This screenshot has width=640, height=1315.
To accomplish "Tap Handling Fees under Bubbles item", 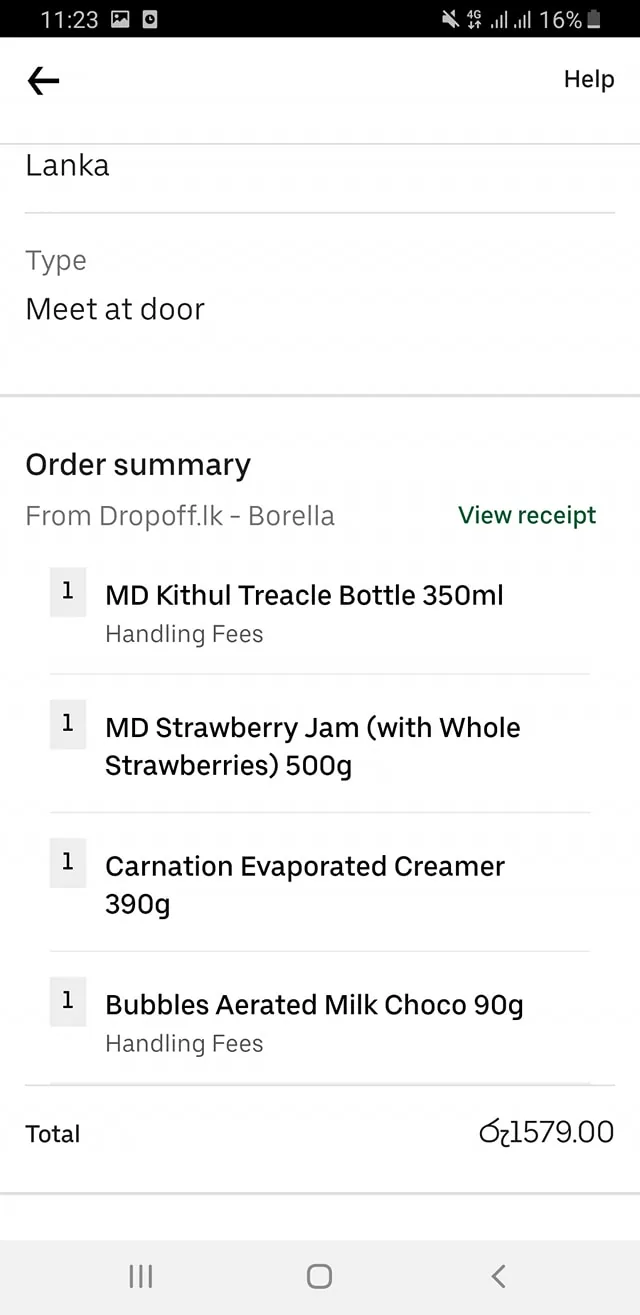I will [x=184, y=1043].
